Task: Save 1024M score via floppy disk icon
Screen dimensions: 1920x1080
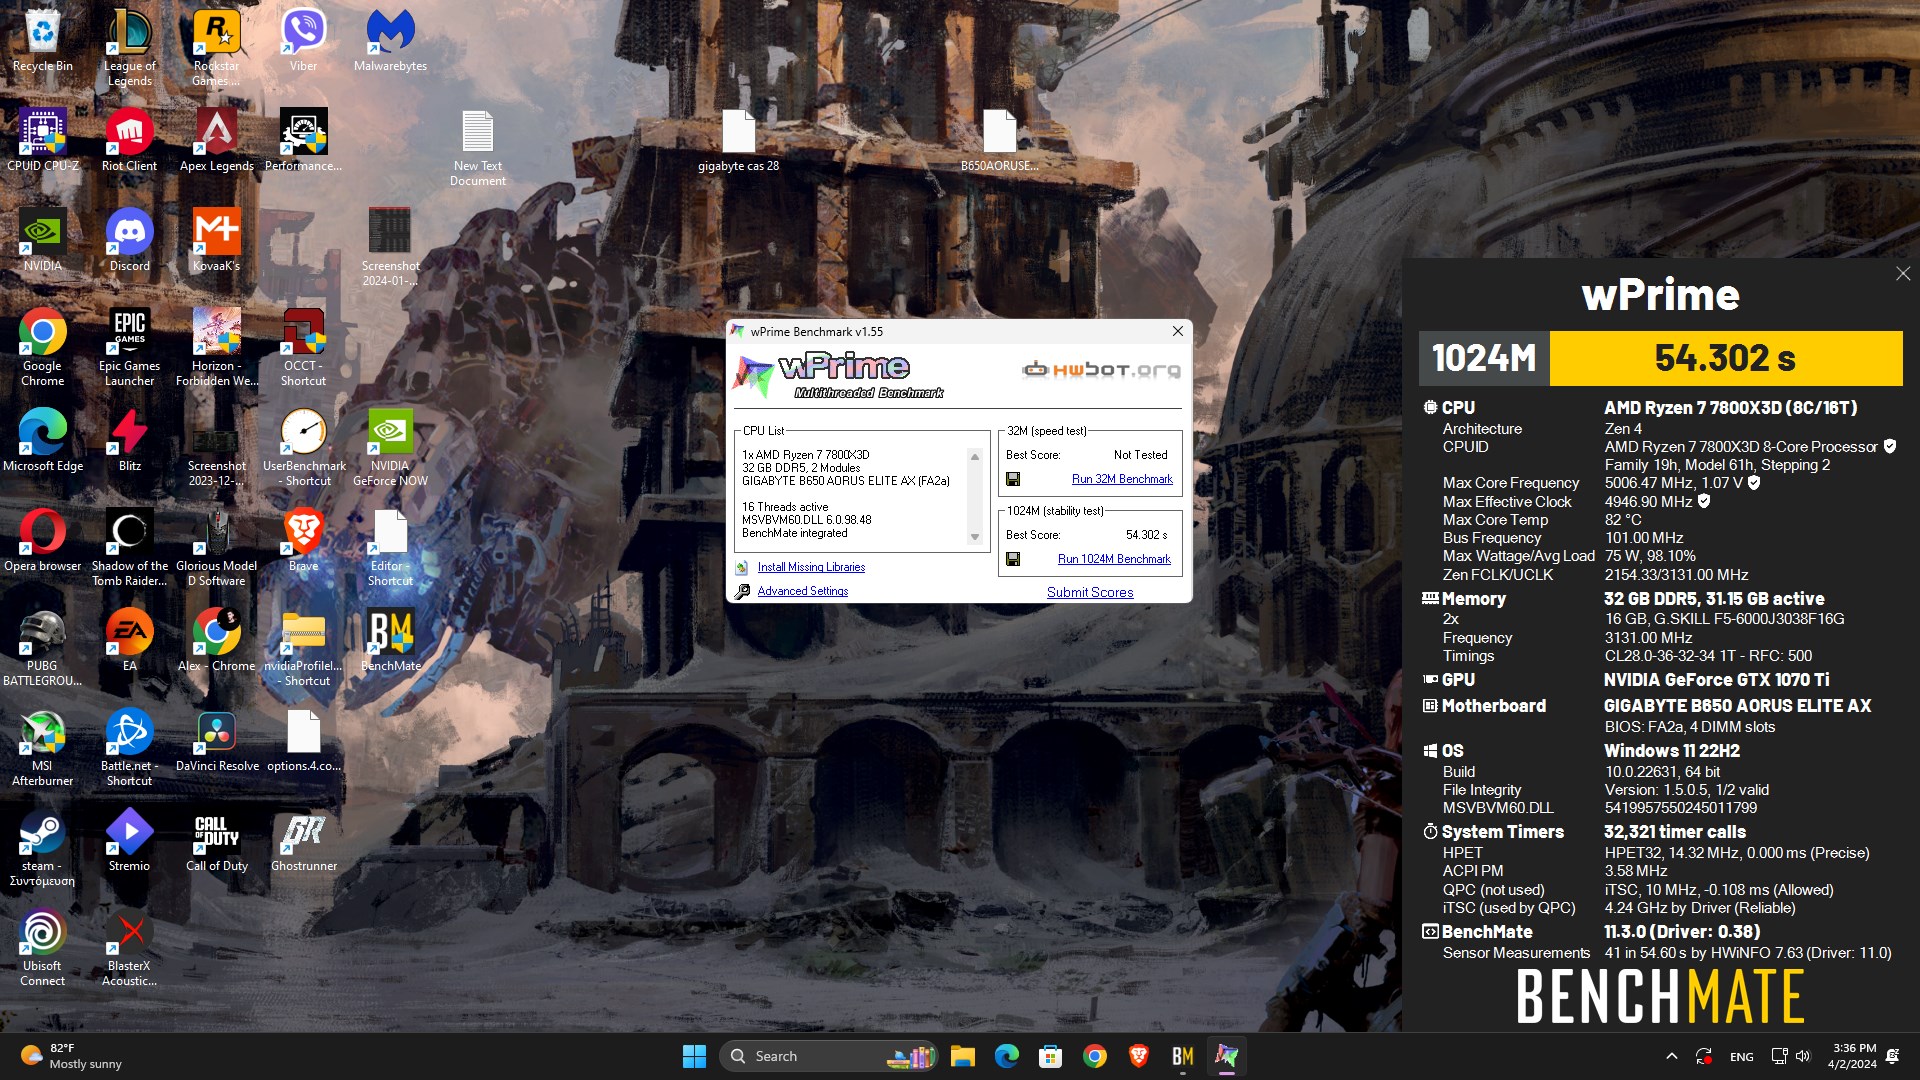Action: [x=1013, y=559]
